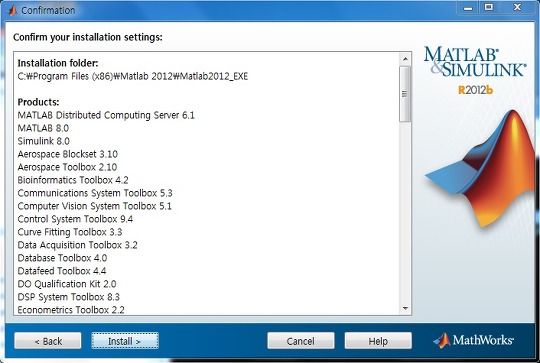Cancel the installation
The image size is (540, 363).
tap(301, 341)
